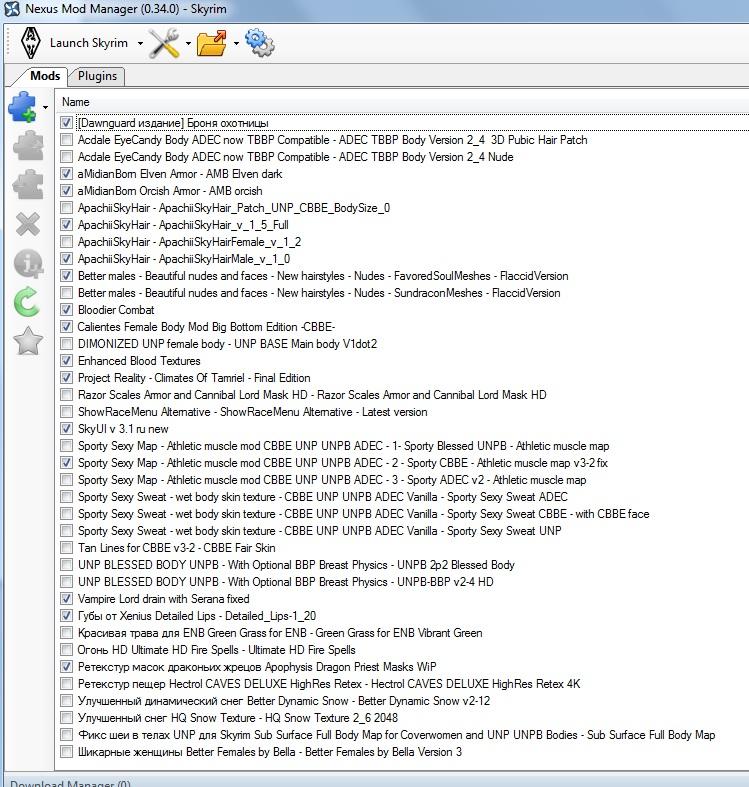Screen dimensions: 749x787
Task: Select 'Calientes Female Body Mod Big Bottom Edition' row
Action: (x=206, y=327)
